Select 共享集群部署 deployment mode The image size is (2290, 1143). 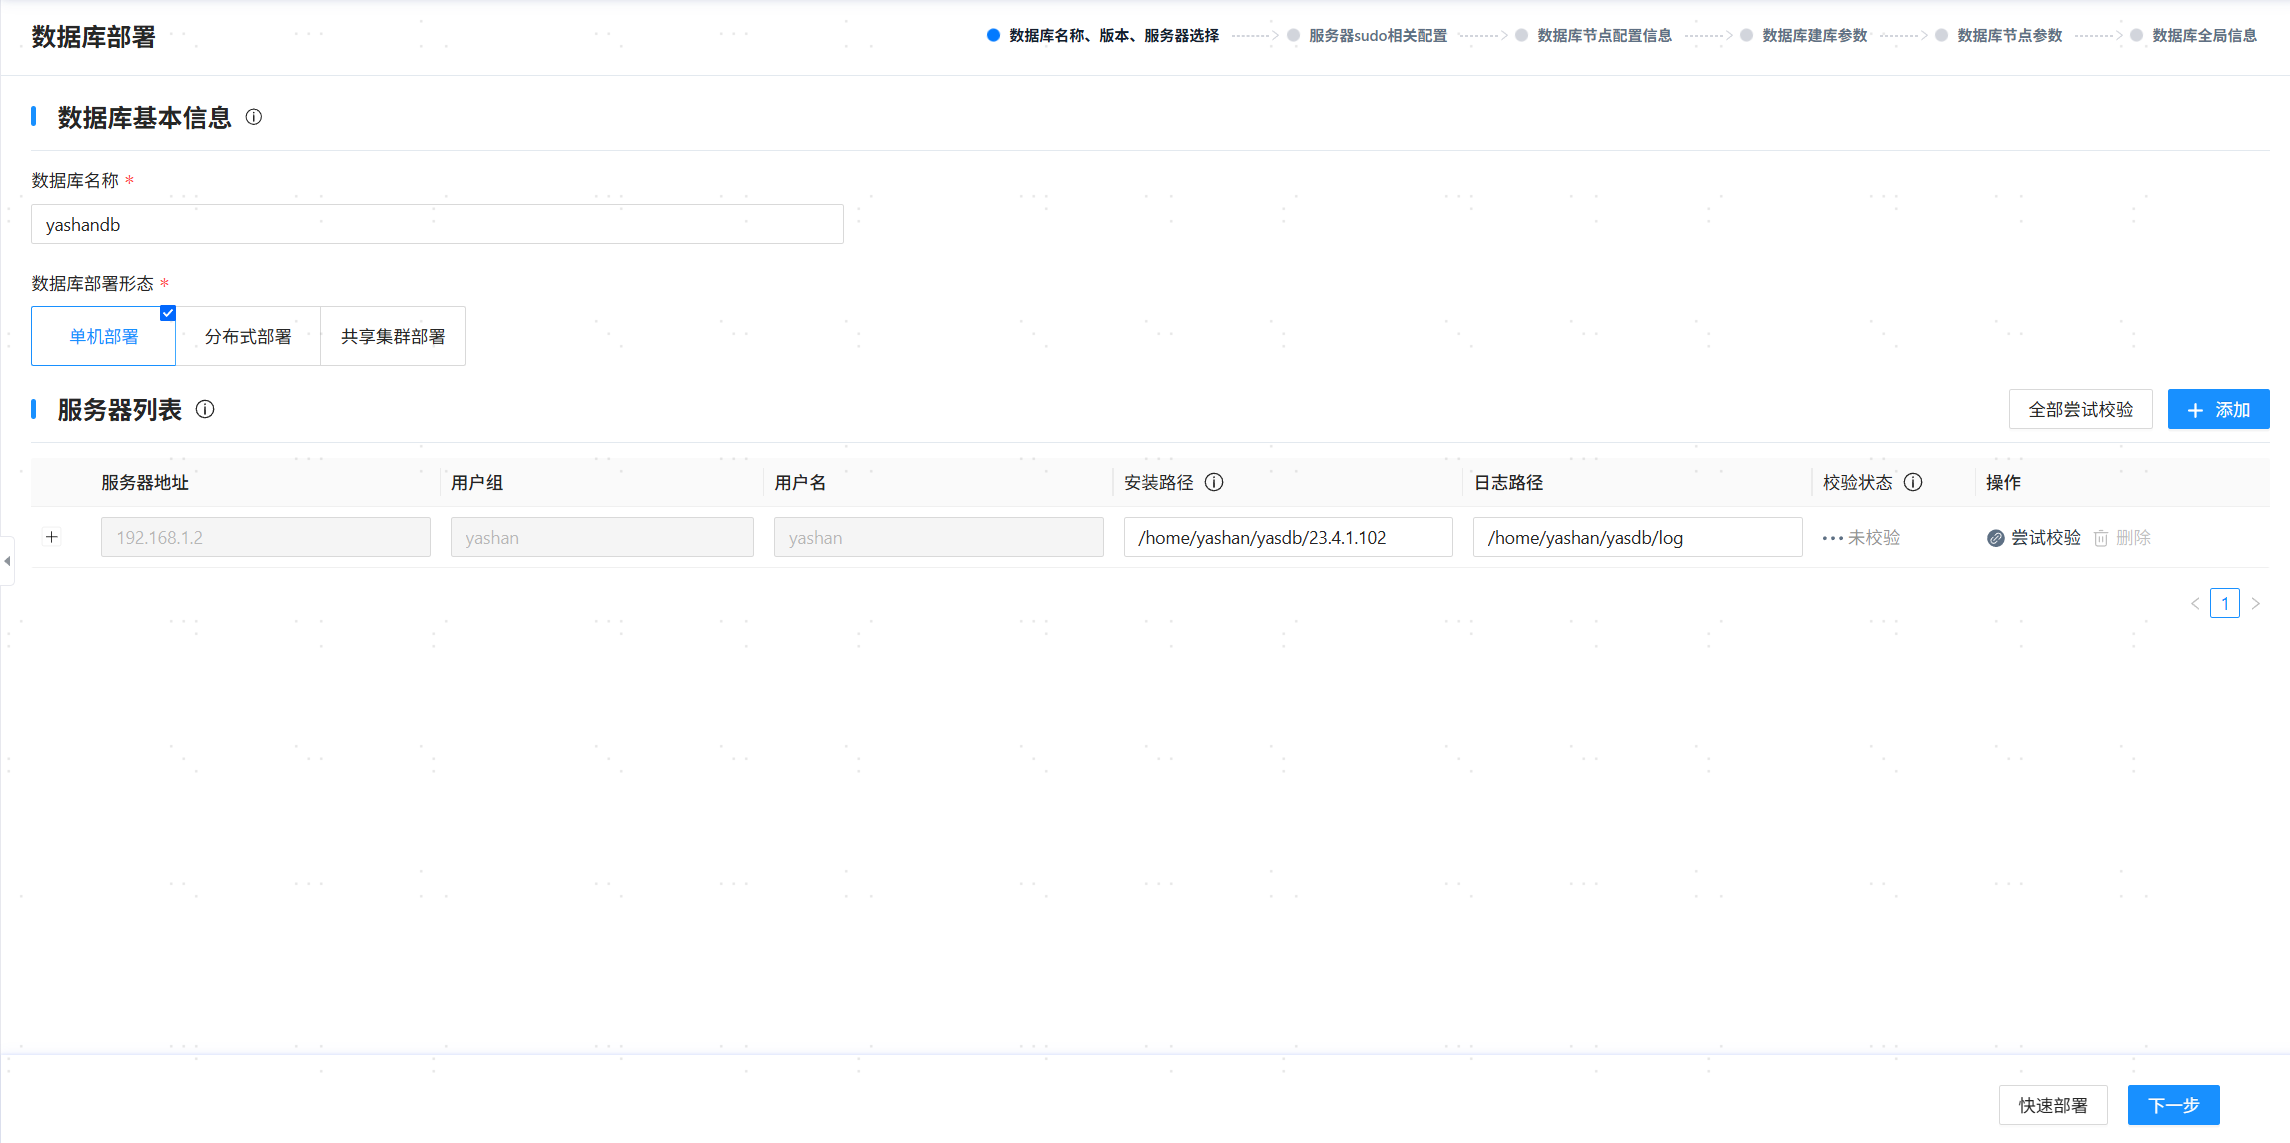tap(393, 336)
